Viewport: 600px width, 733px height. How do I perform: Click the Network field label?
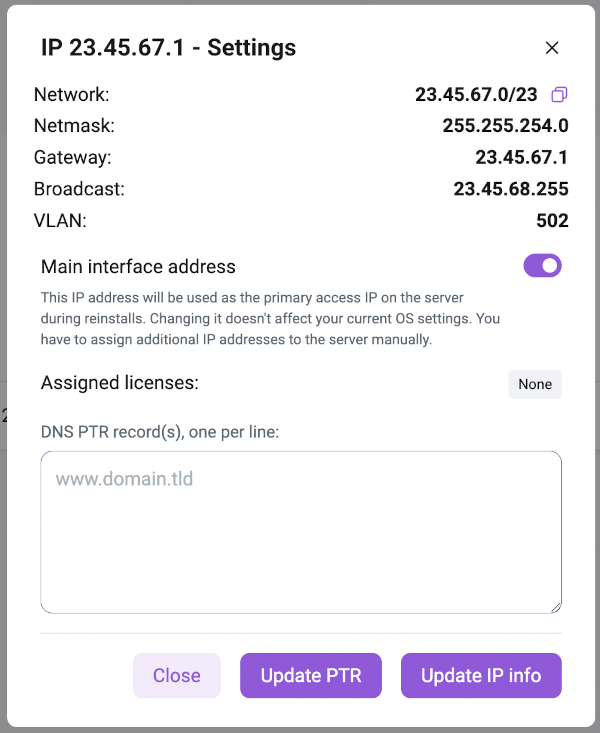point(71,95)
